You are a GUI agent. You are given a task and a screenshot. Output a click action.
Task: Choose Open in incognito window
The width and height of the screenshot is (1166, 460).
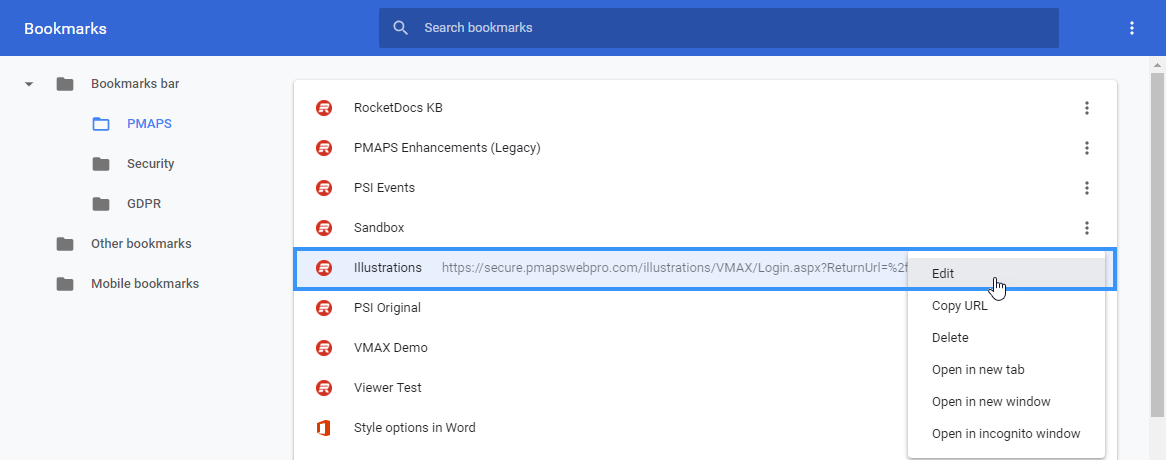coord(1006,433)
